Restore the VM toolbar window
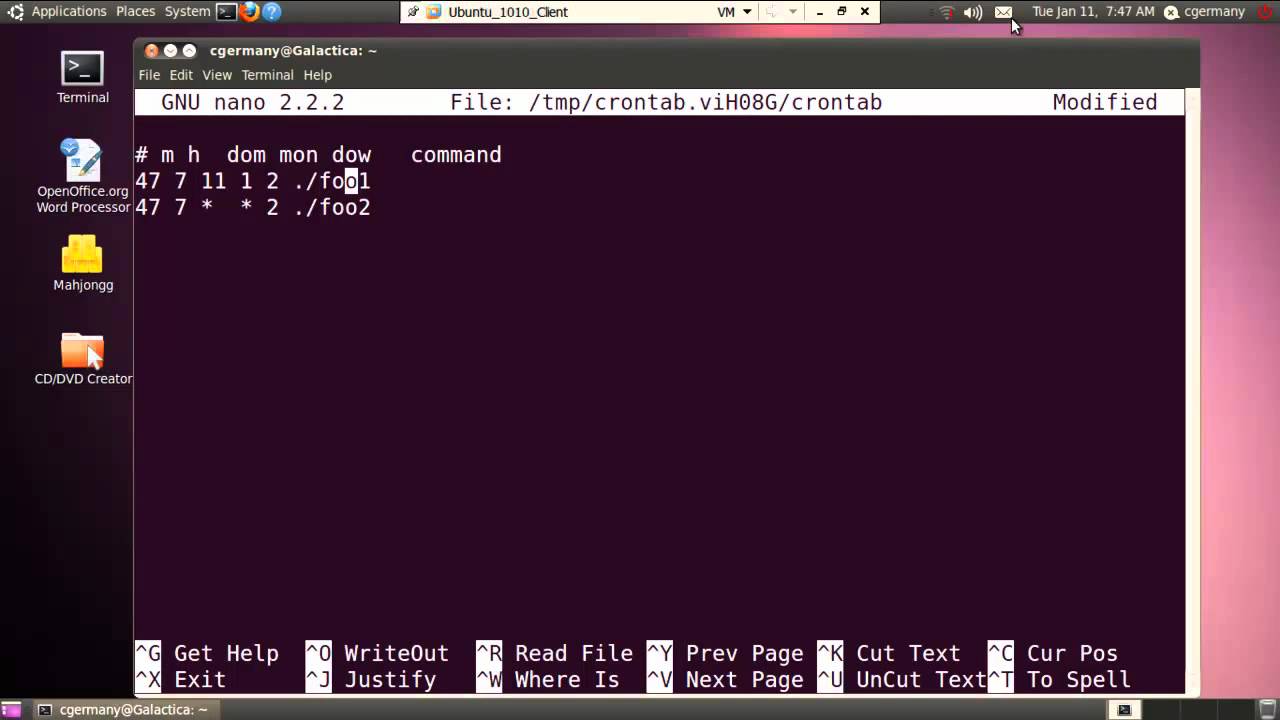The image size is (1280, 720). click(x=842, y=12)
